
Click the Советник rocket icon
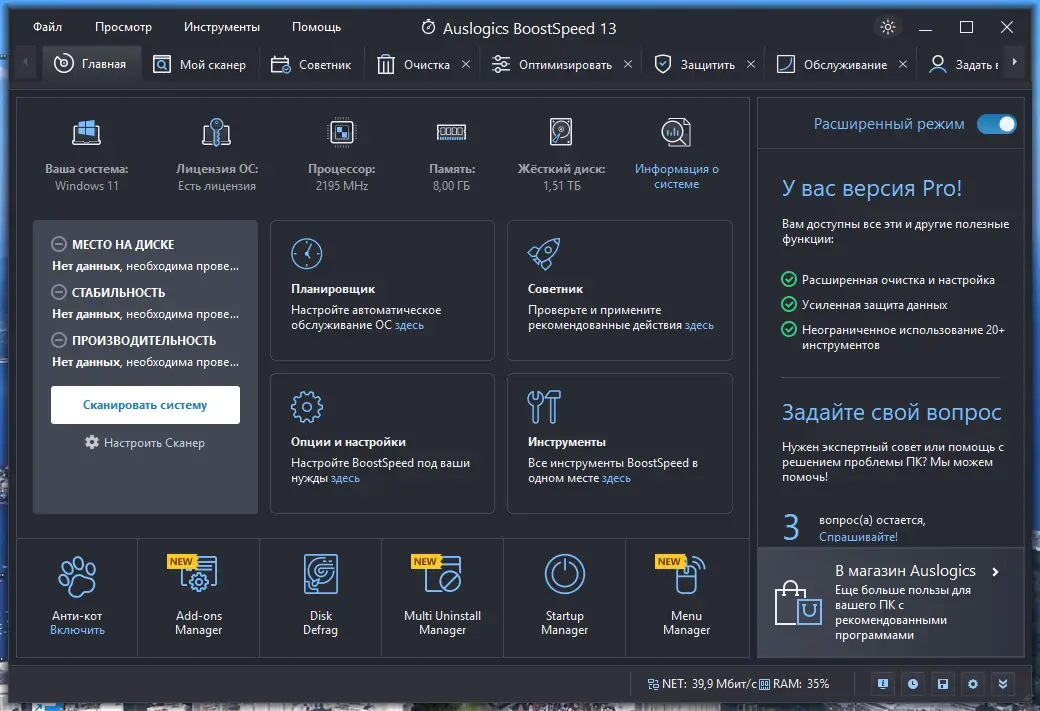pyautogui.click(x=544, y=253)
